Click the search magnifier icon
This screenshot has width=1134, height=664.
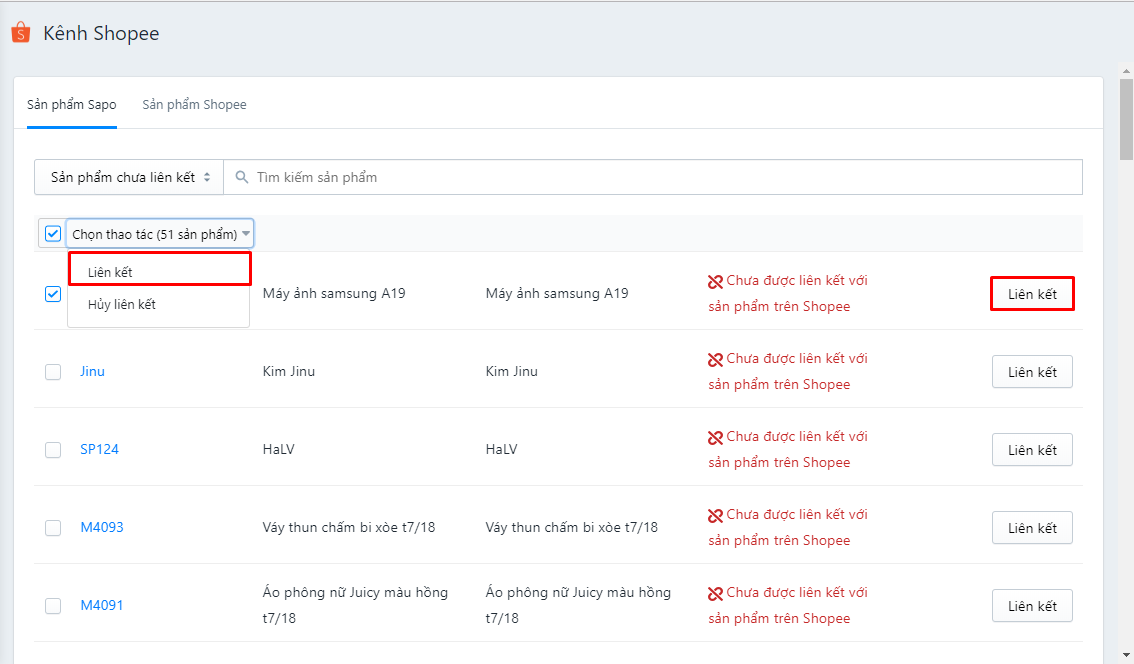(x=242, y=176)
